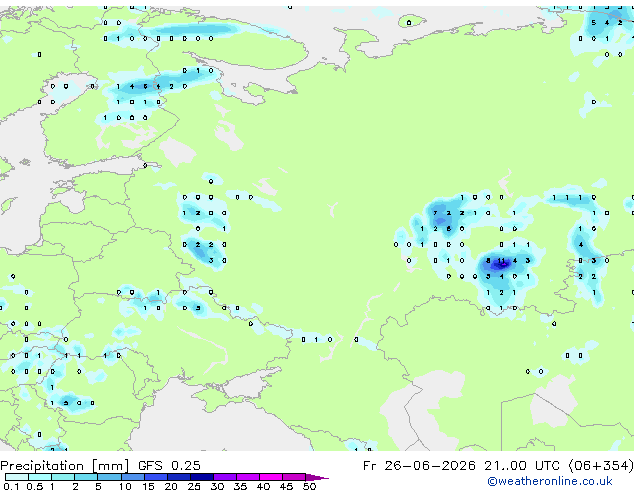Click the 25–30 mm legend color box
This screenshot has height=490, width=634.
pos(202,477)
